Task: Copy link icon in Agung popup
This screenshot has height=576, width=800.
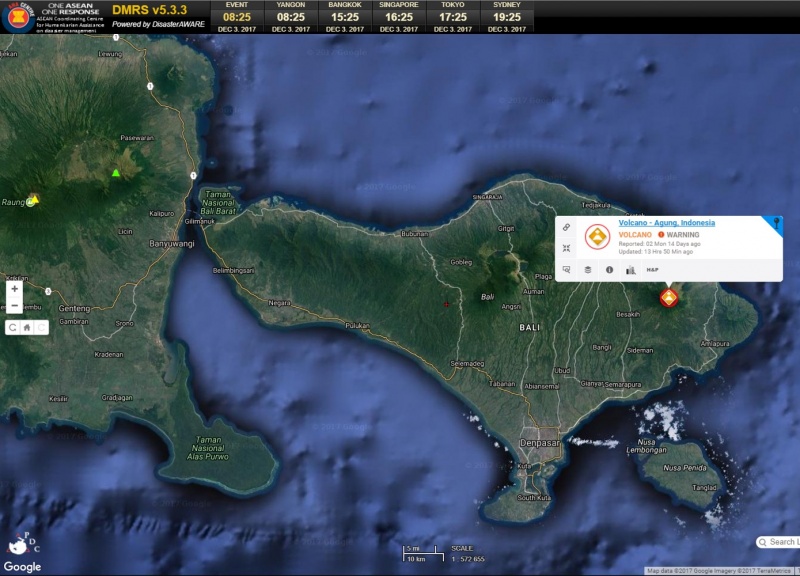Action: [566, 227]
